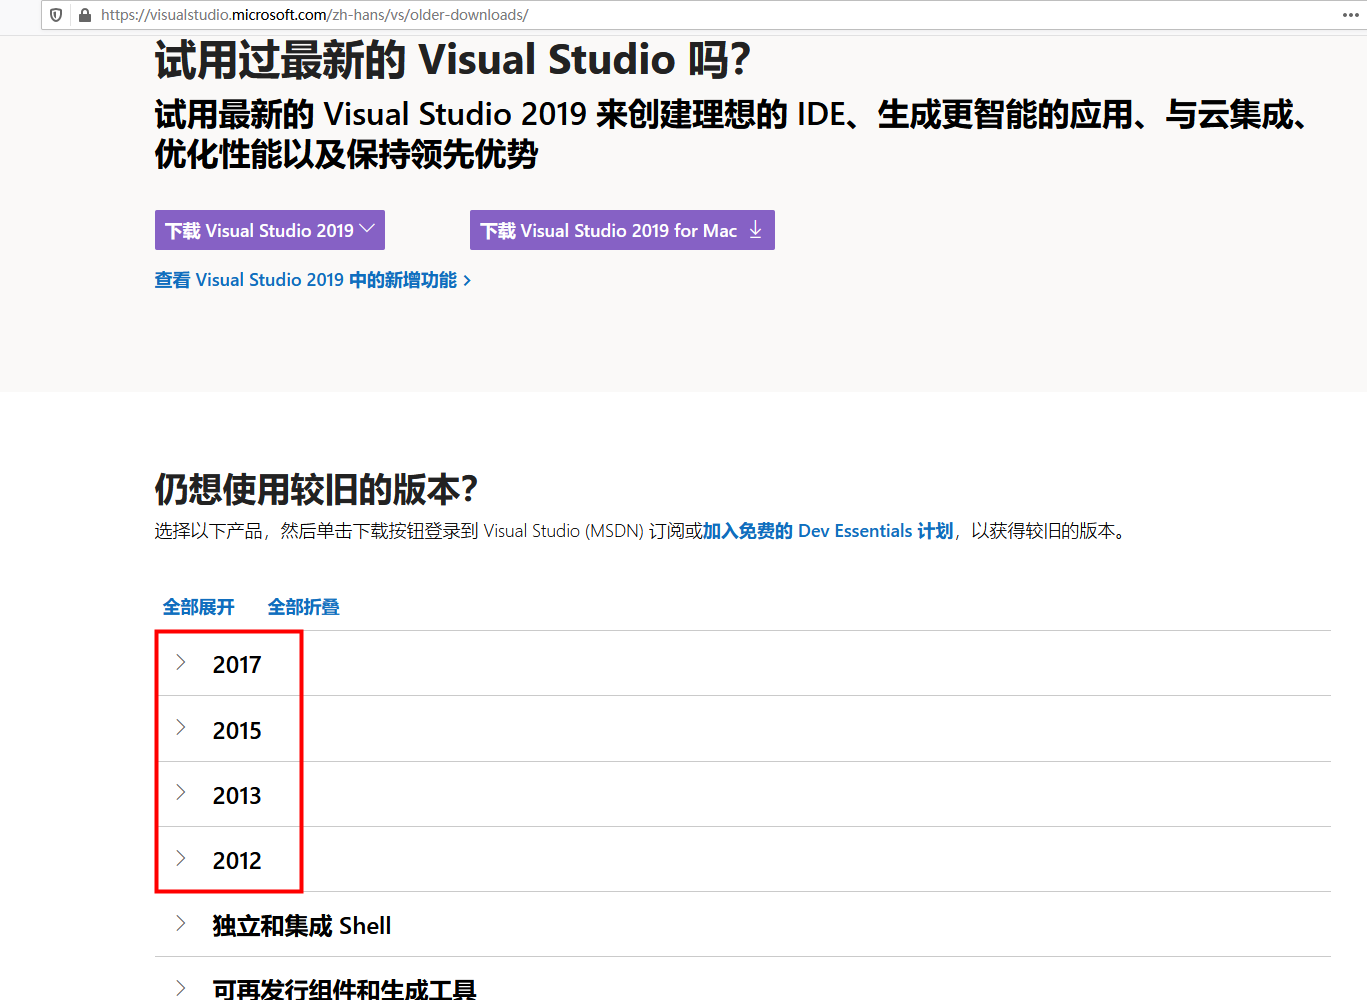Click the 可再发行组件和生成工具 heading
Screen dimensions: 1367x1000
click(x=345, y=989)
